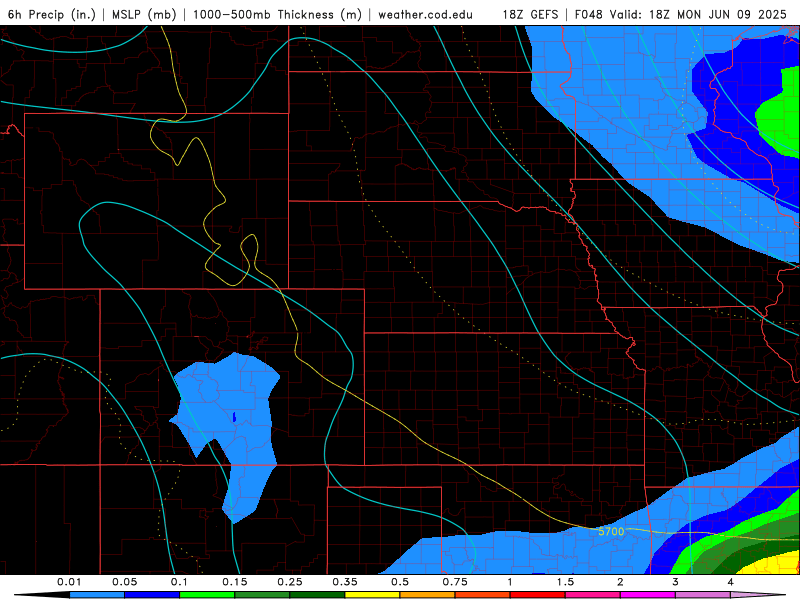The width and height of the screenshot is (800, 600).
Task: Click the bright green 0.1–0.15 legend swatch
Action: coord(207,595)
